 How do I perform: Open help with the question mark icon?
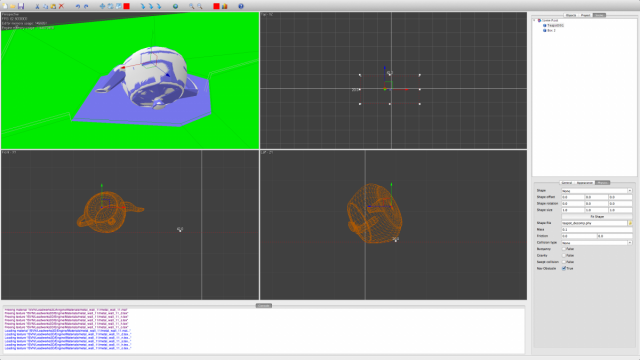click(241, 6)
